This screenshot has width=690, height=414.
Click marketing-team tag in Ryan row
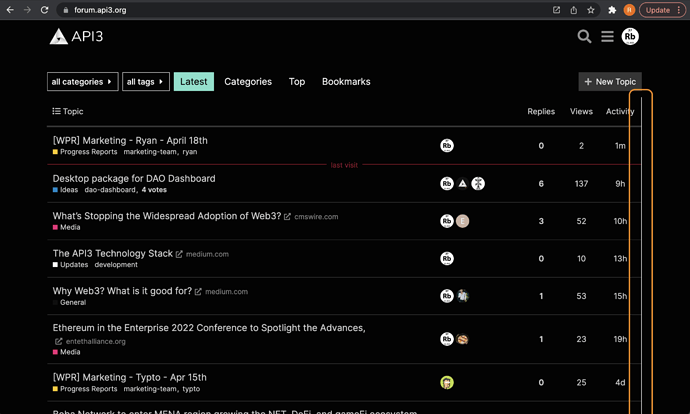[150, 152]
